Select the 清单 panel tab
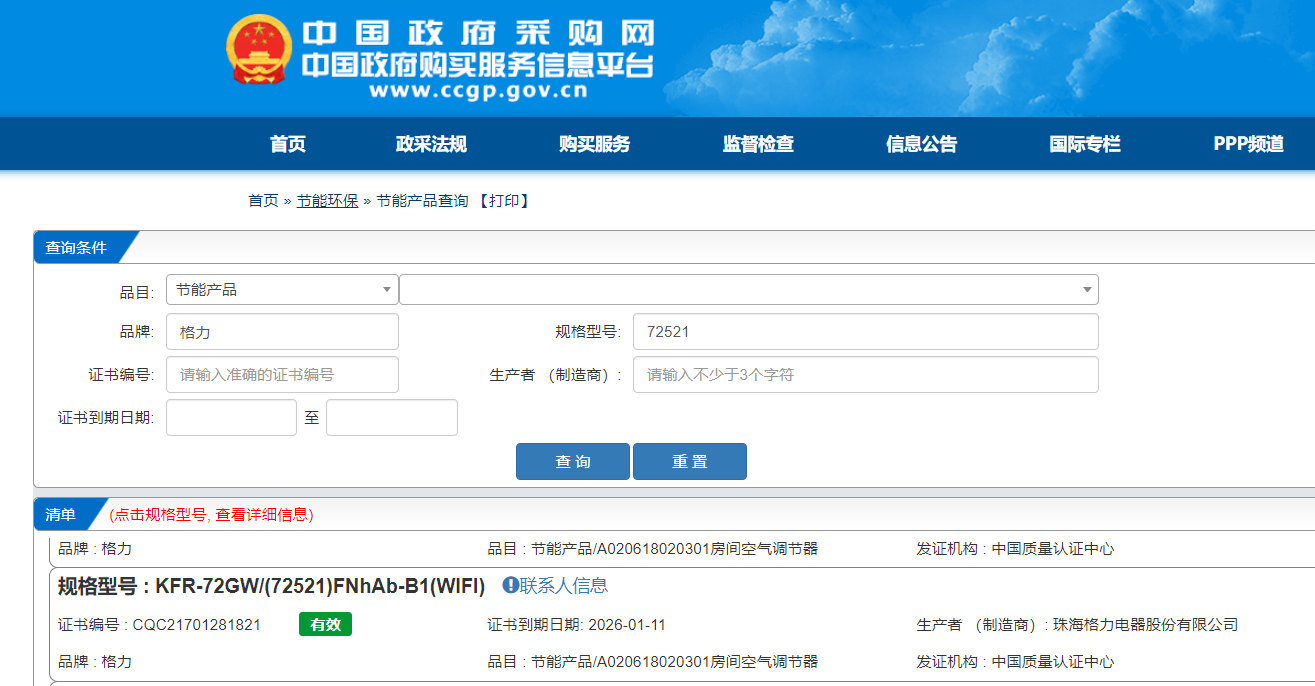The image size is (1315, 686). tap(61, 514)
